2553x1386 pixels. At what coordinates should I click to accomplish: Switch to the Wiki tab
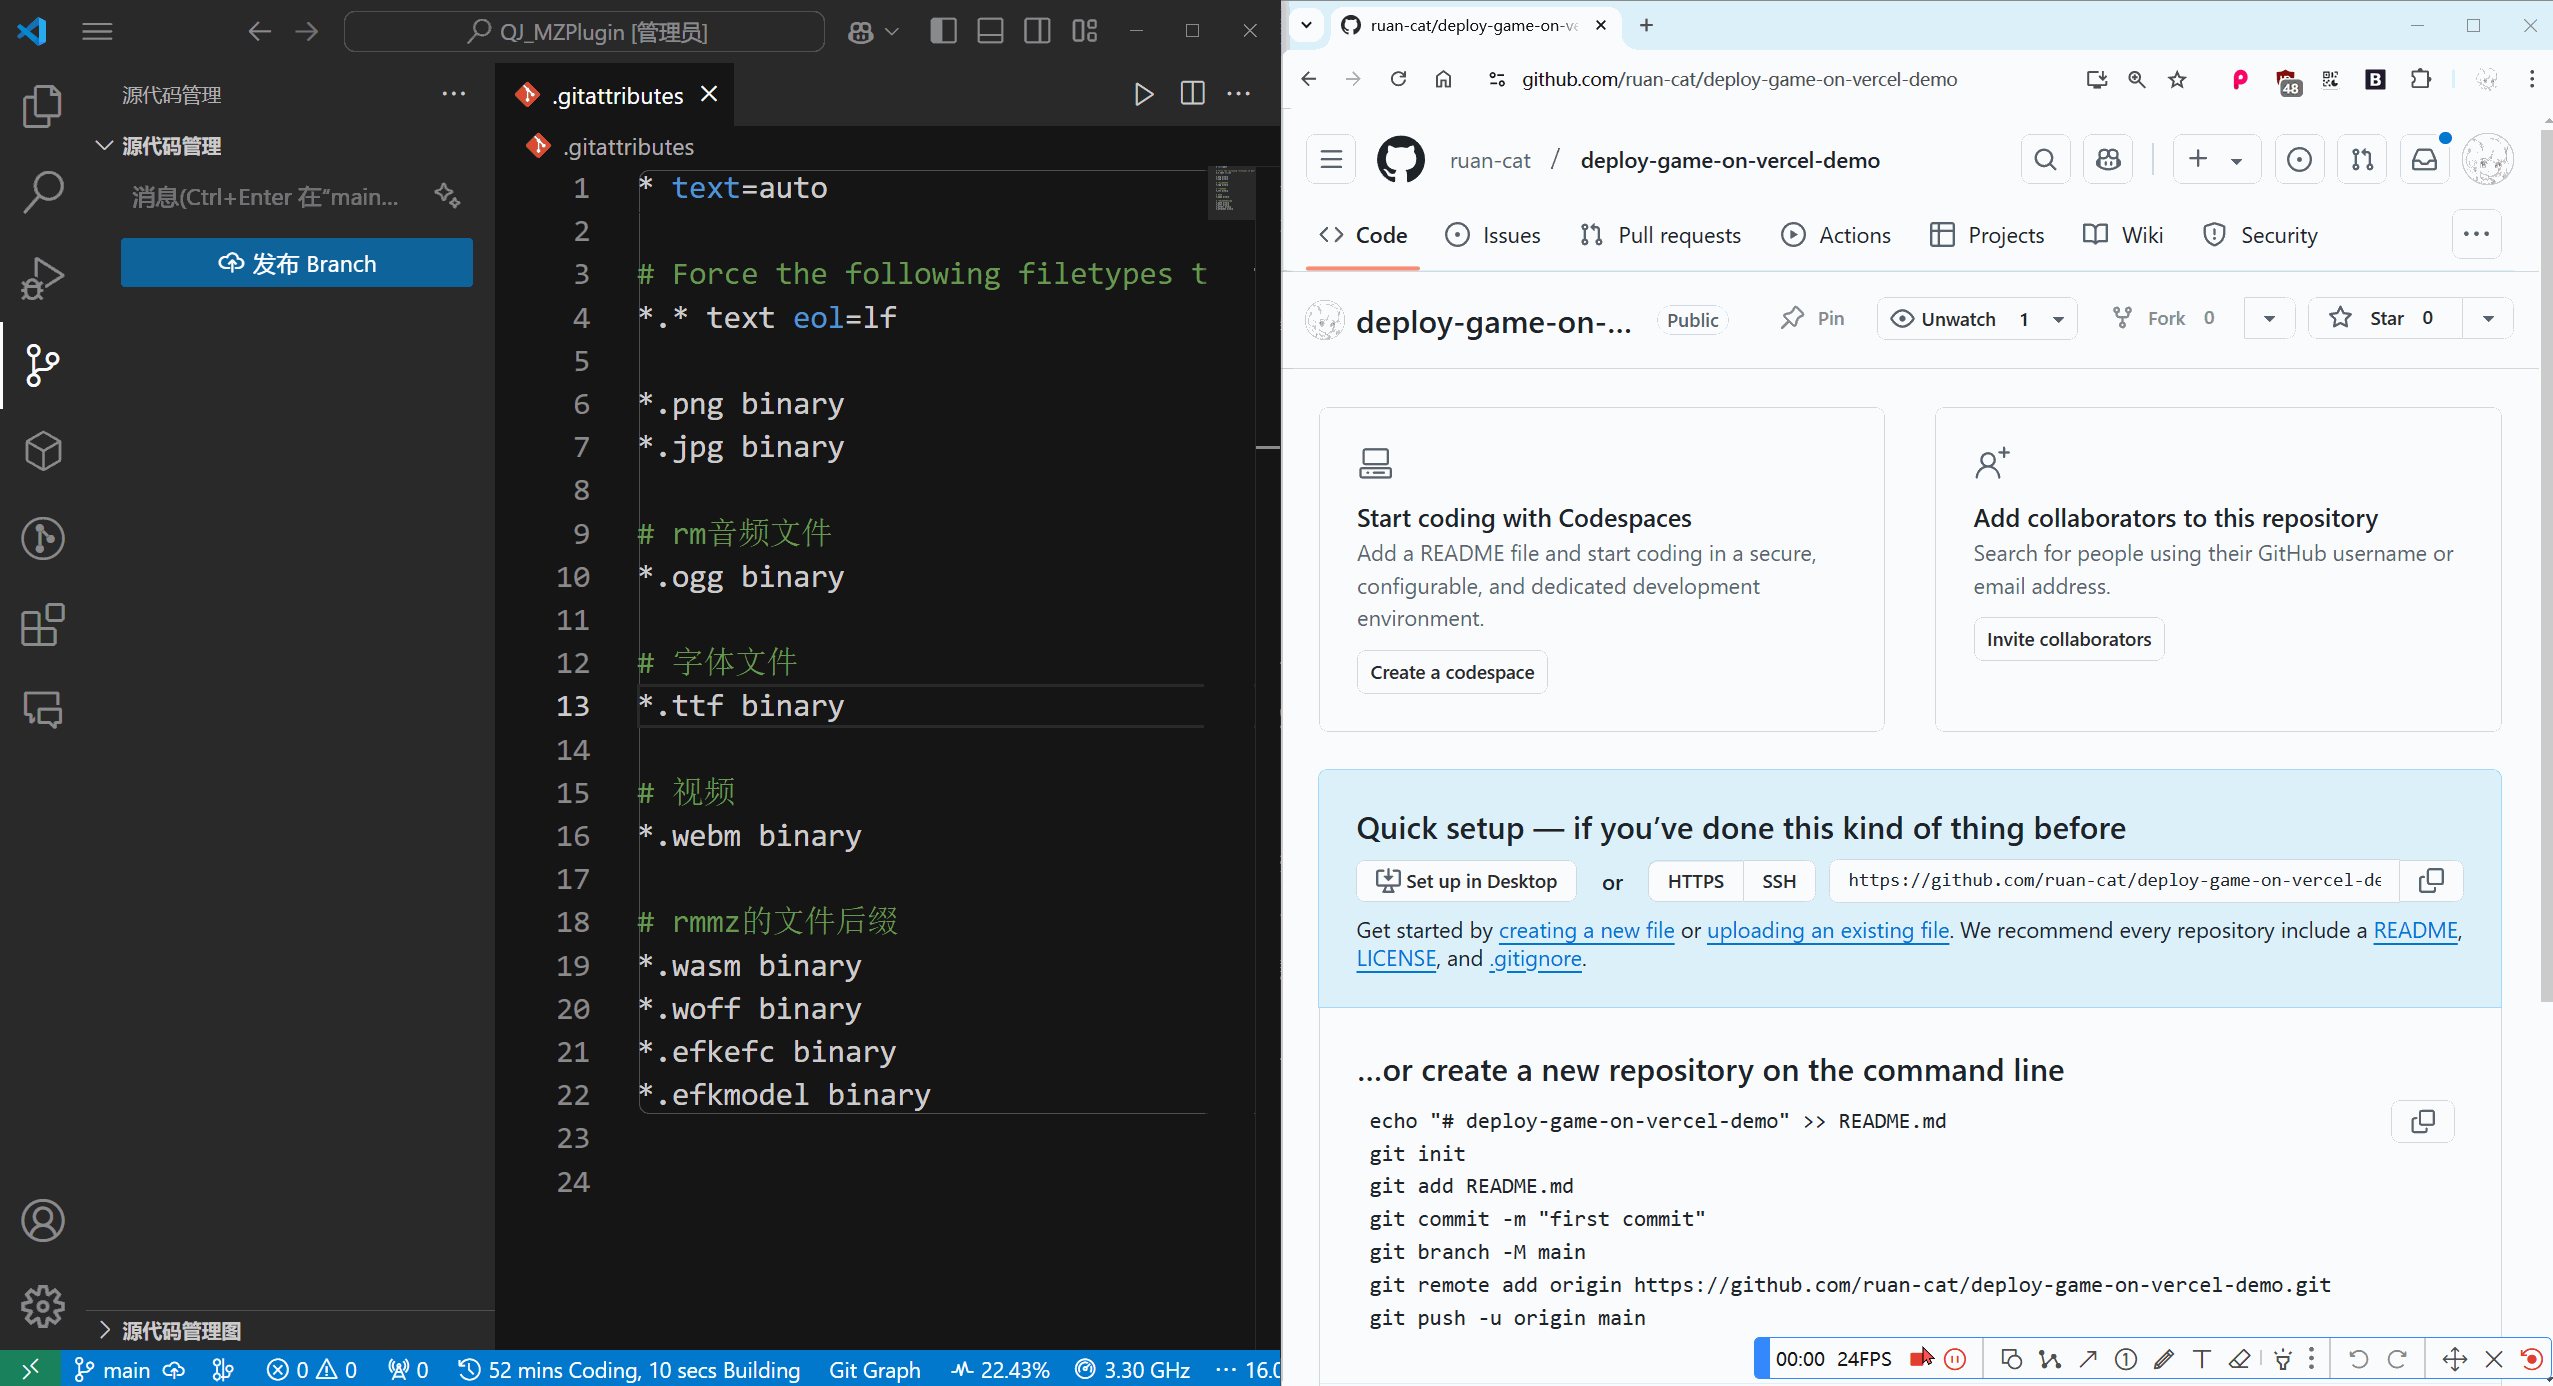point(2123,235)
